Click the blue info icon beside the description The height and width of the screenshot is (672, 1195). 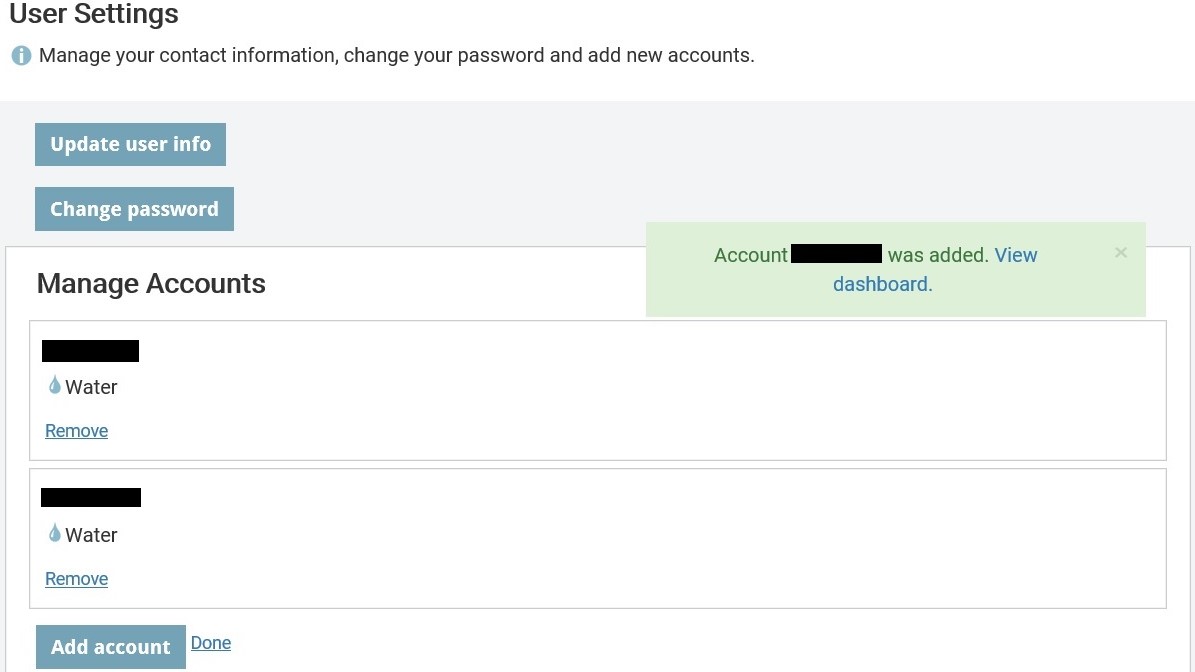(x=21, y=56)
